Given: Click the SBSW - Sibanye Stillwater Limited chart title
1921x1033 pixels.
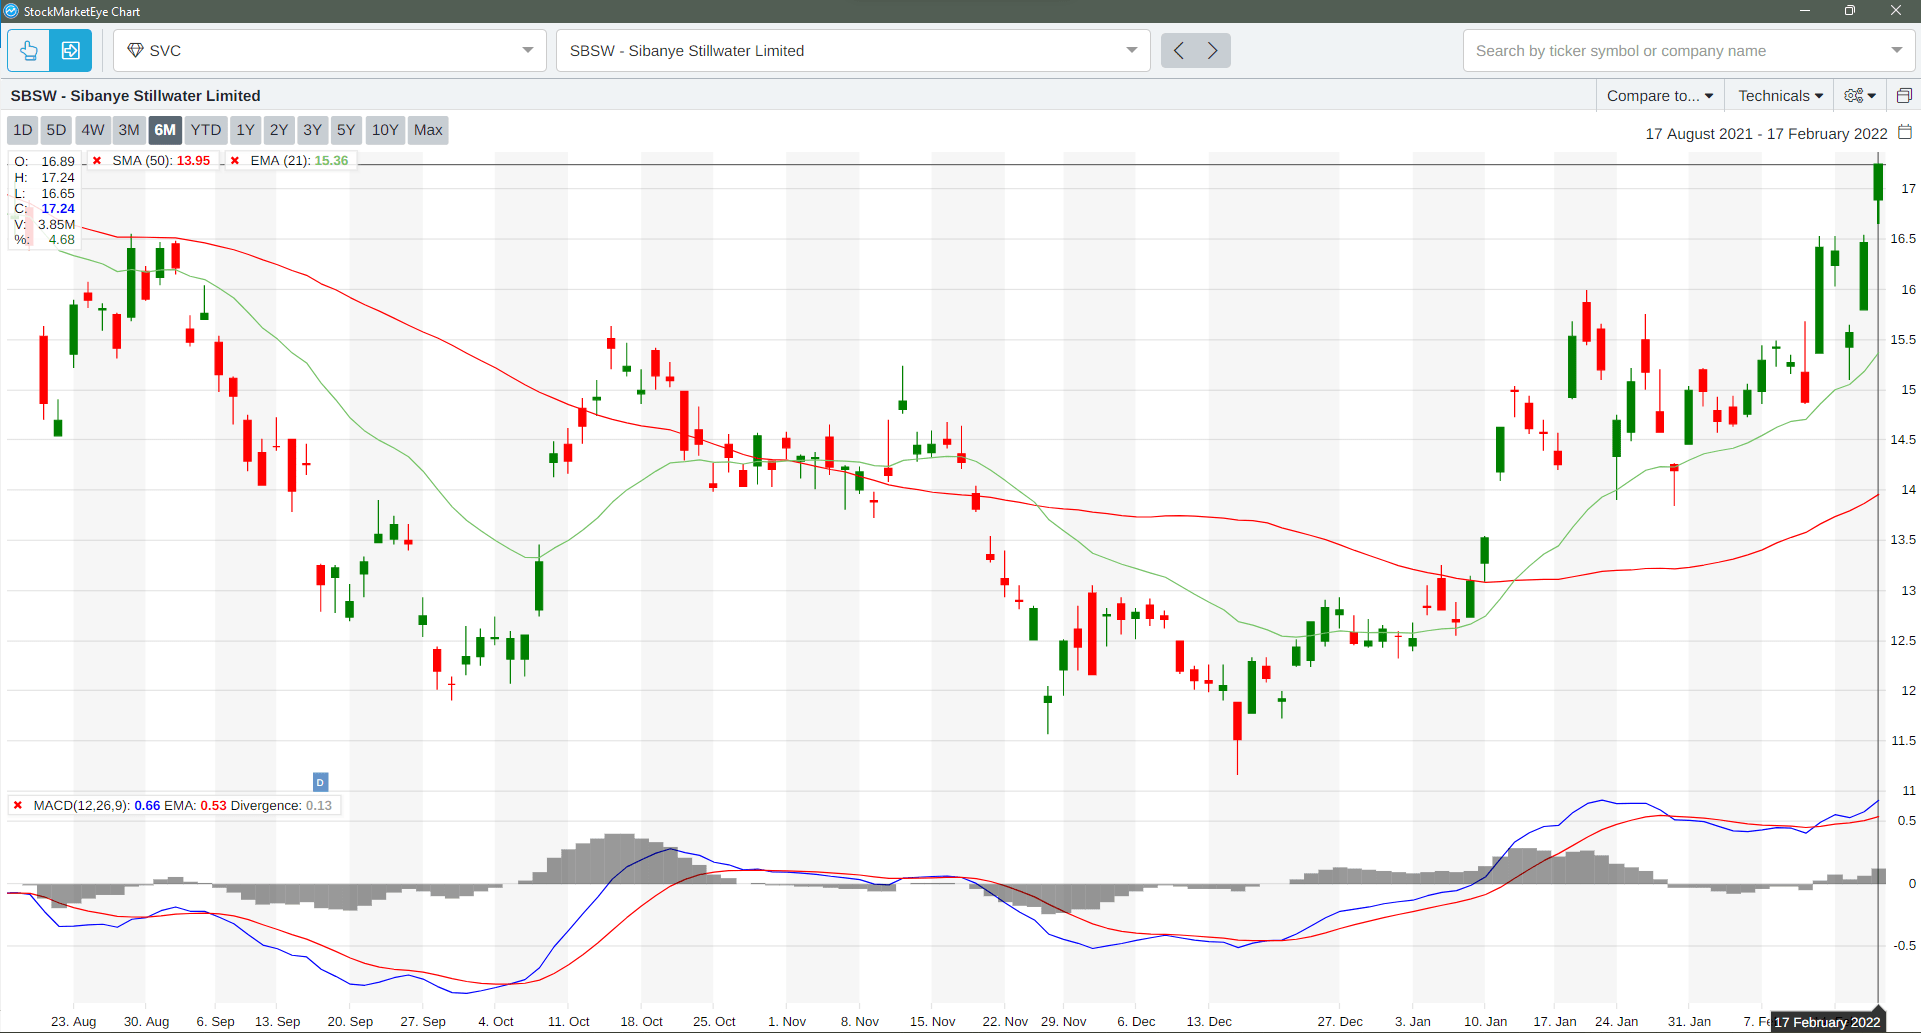Looking at the screenshot, I should (135, 95).
